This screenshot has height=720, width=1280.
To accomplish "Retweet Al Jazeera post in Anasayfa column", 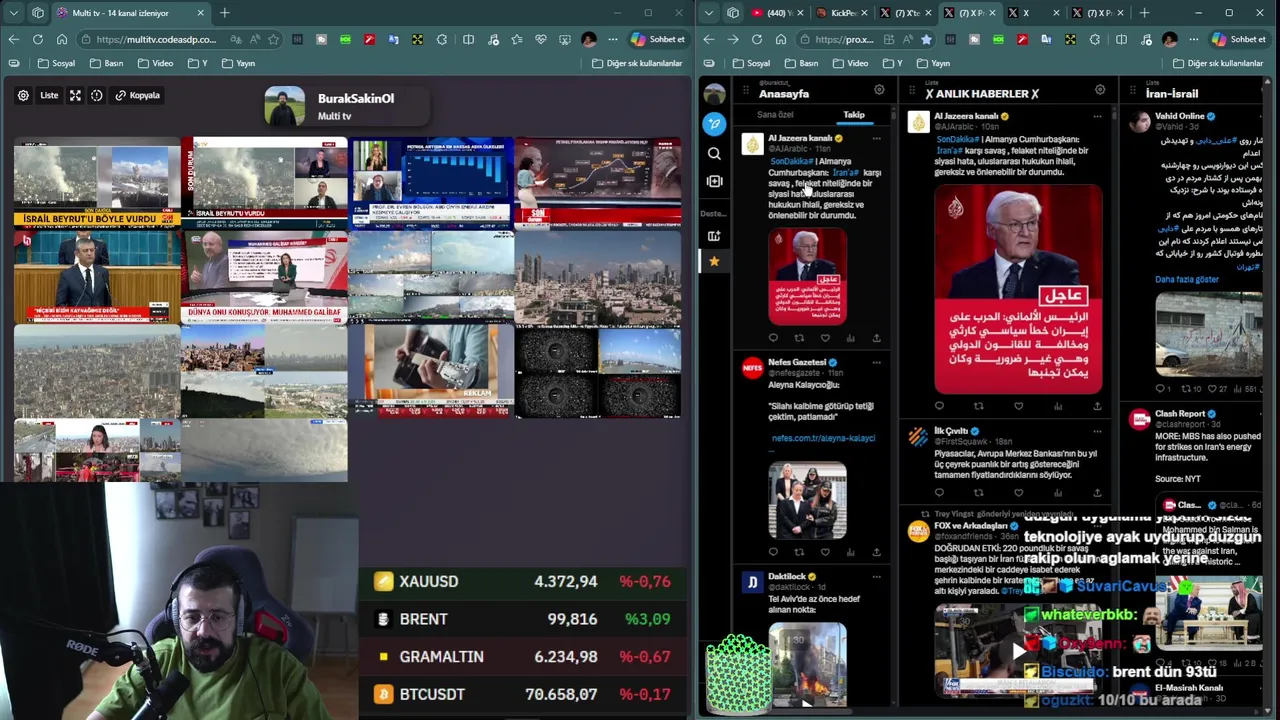I will pyautogui.click(x=799, y=338).
